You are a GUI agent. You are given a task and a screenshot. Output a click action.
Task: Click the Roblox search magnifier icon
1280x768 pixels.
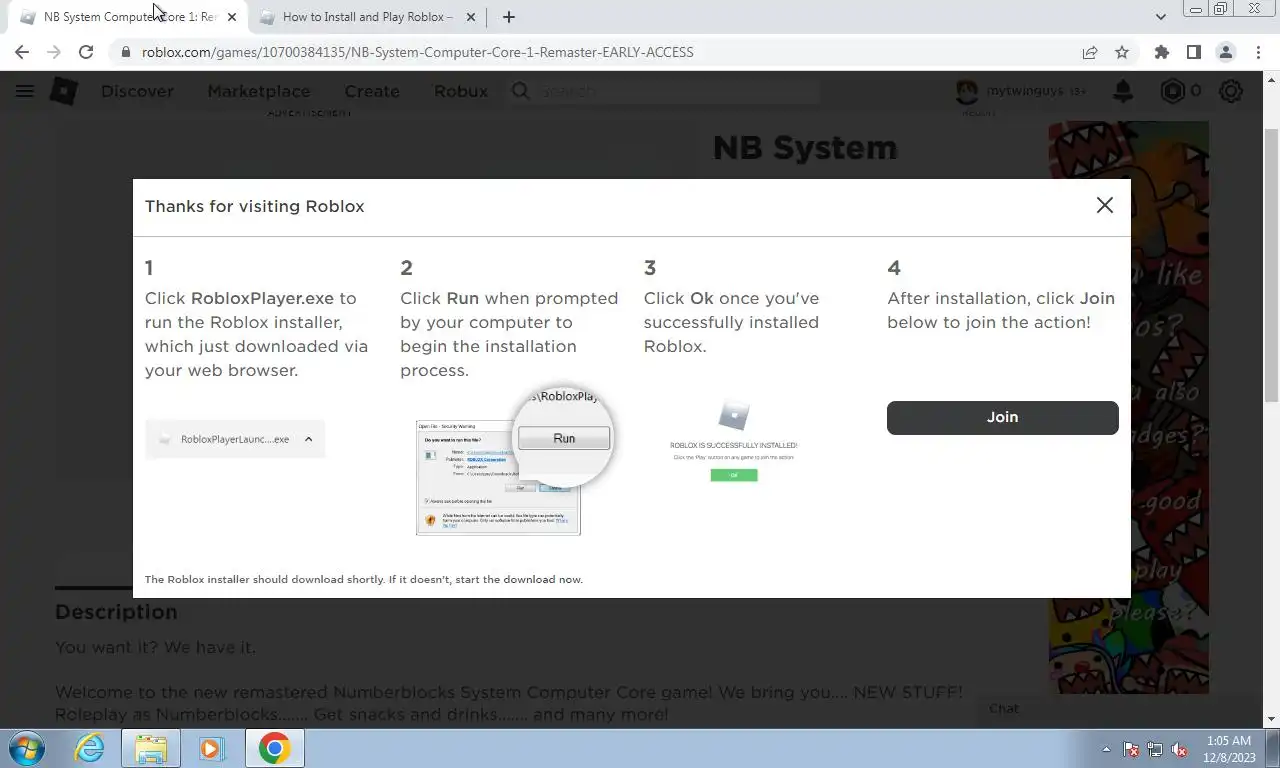[520, 91]
